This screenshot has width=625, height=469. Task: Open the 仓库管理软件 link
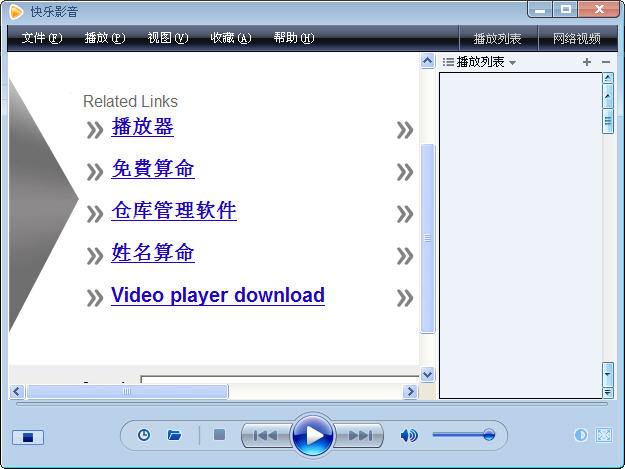pos(174,210)
